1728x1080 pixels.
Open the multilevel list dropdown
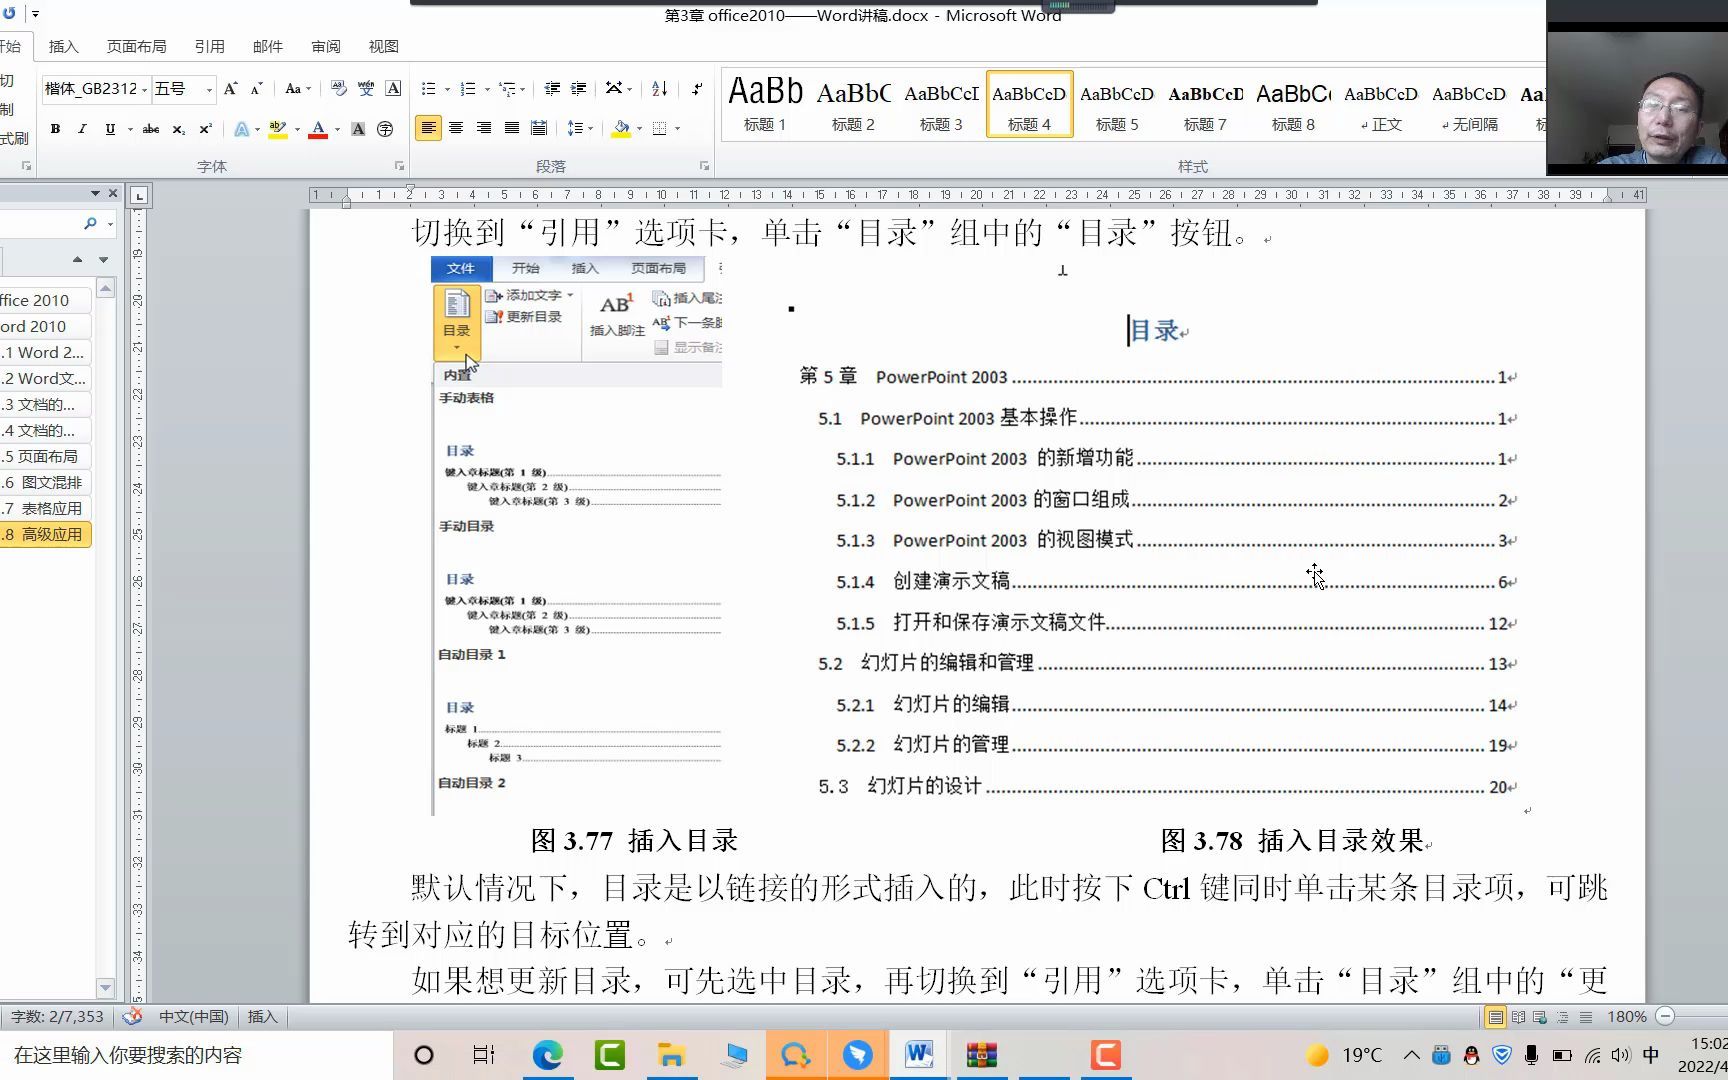[x=522, y=90]
